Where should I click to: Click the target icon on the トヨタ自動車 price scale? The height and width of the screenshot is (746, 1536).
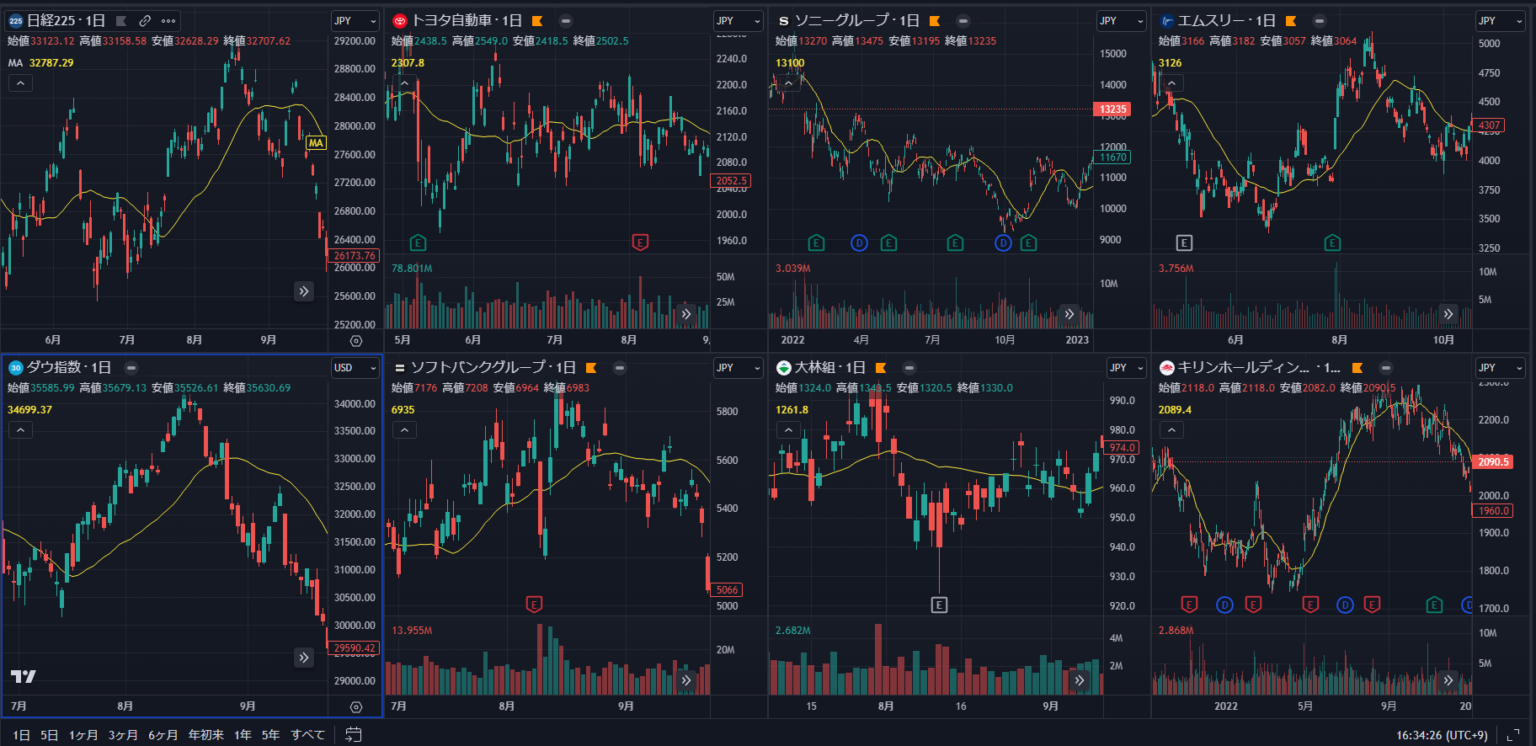tap(742, 339)
